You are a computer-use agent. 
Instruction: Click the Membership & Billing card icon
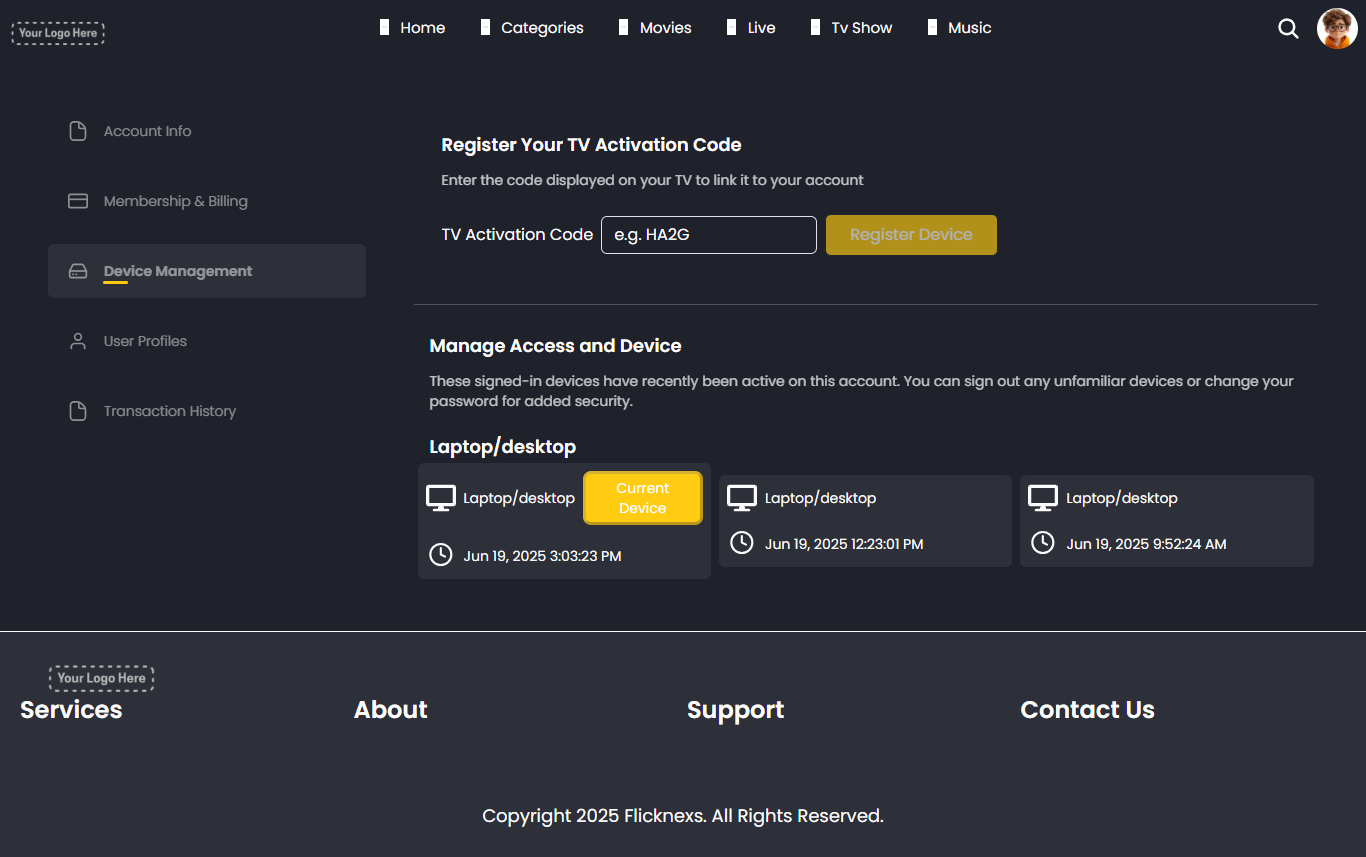(x=78, y=201)
